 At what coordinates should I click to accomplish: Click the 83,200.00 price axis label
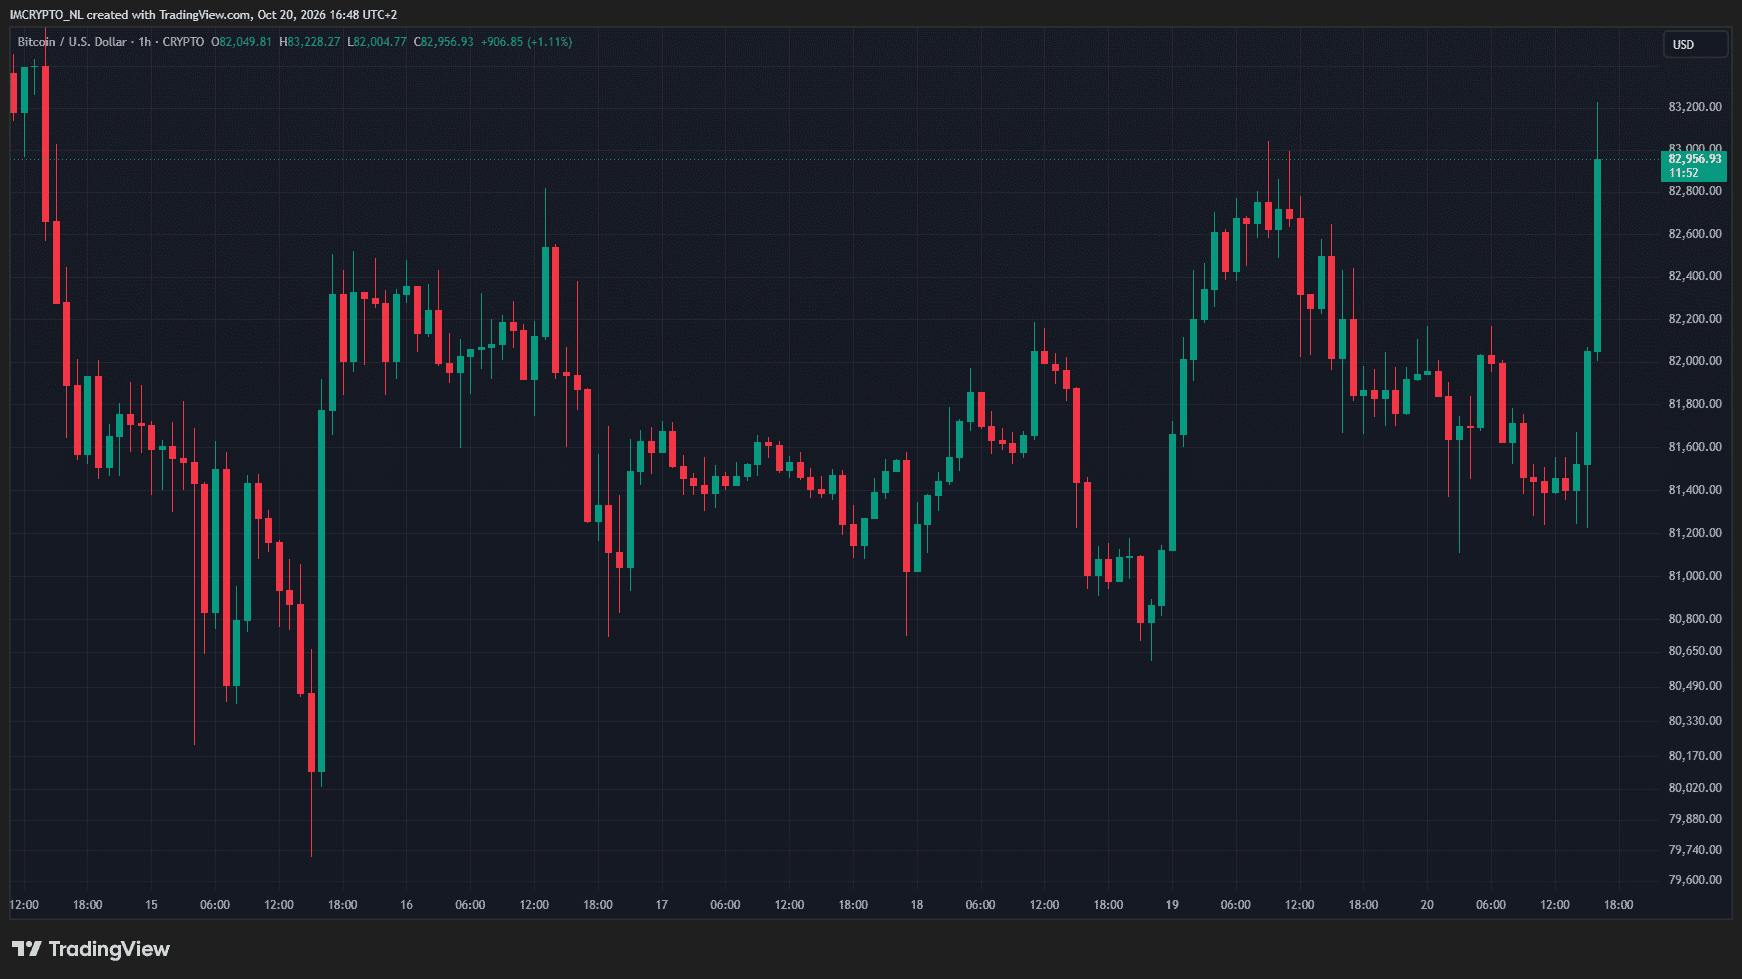(x=1695, y=107)
